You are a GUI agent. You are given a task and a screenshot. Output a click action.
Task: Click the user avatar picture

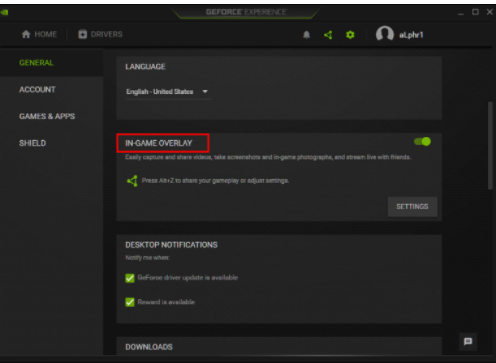coord(385,34)
